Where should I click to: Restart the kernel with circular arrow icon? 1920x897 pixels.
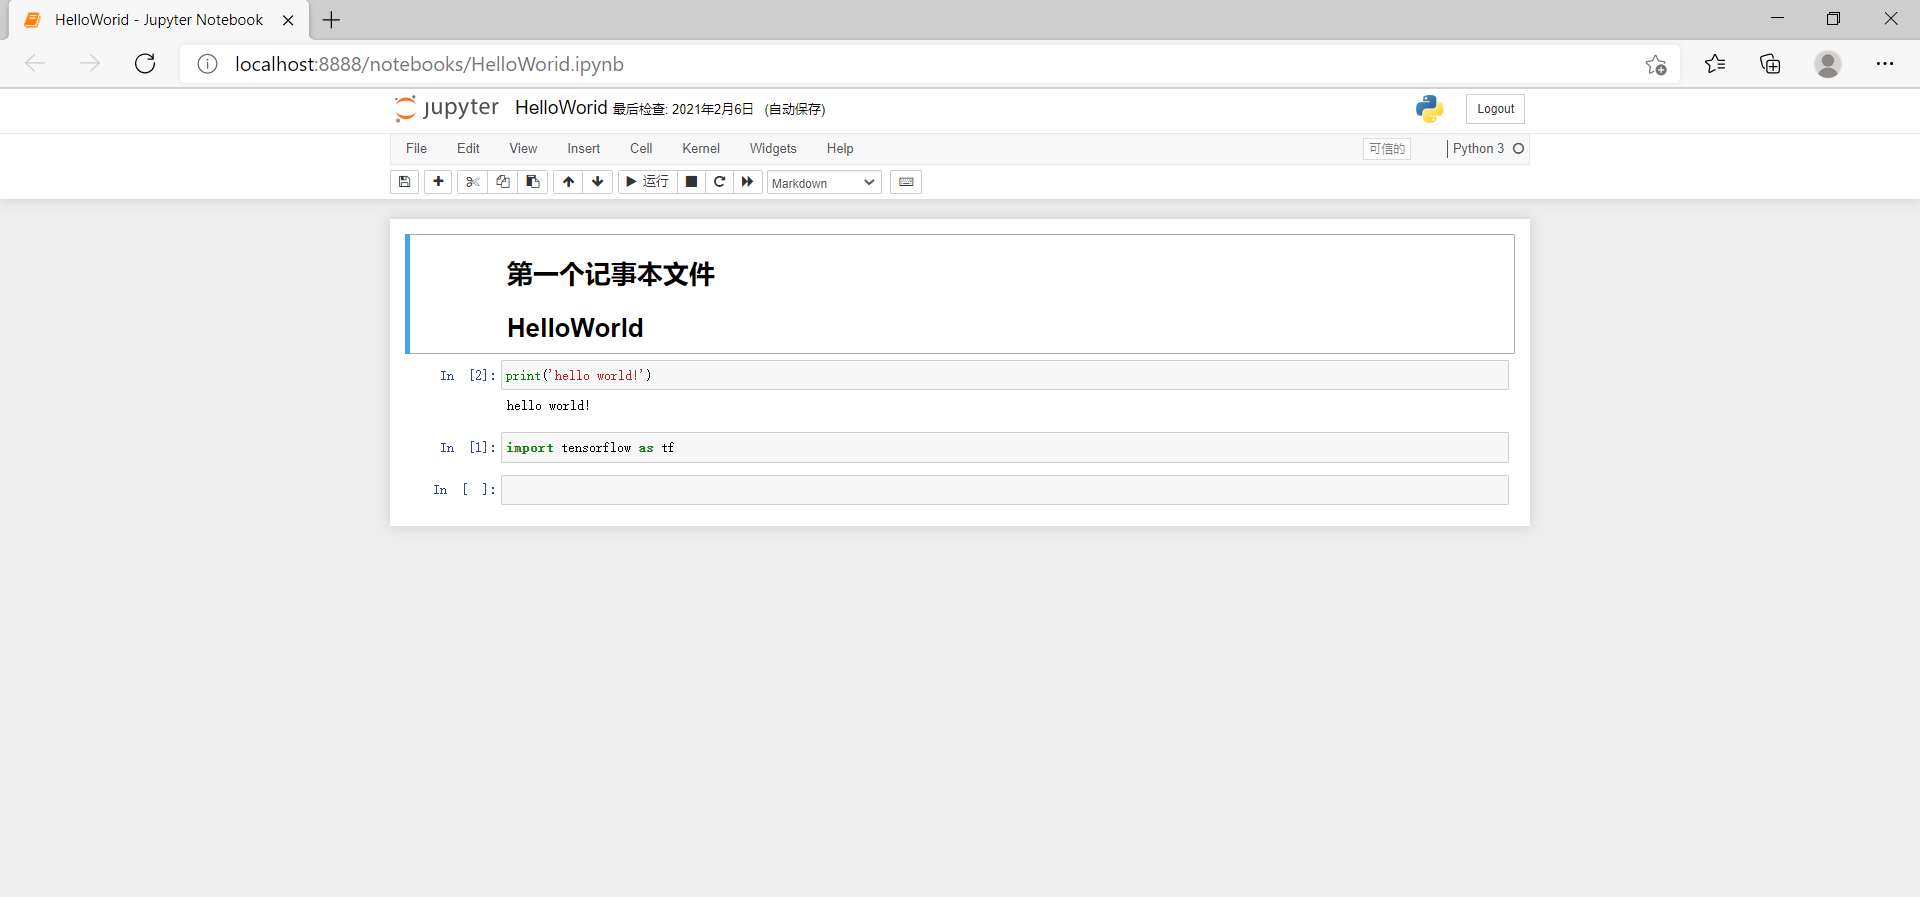(719, 182)
